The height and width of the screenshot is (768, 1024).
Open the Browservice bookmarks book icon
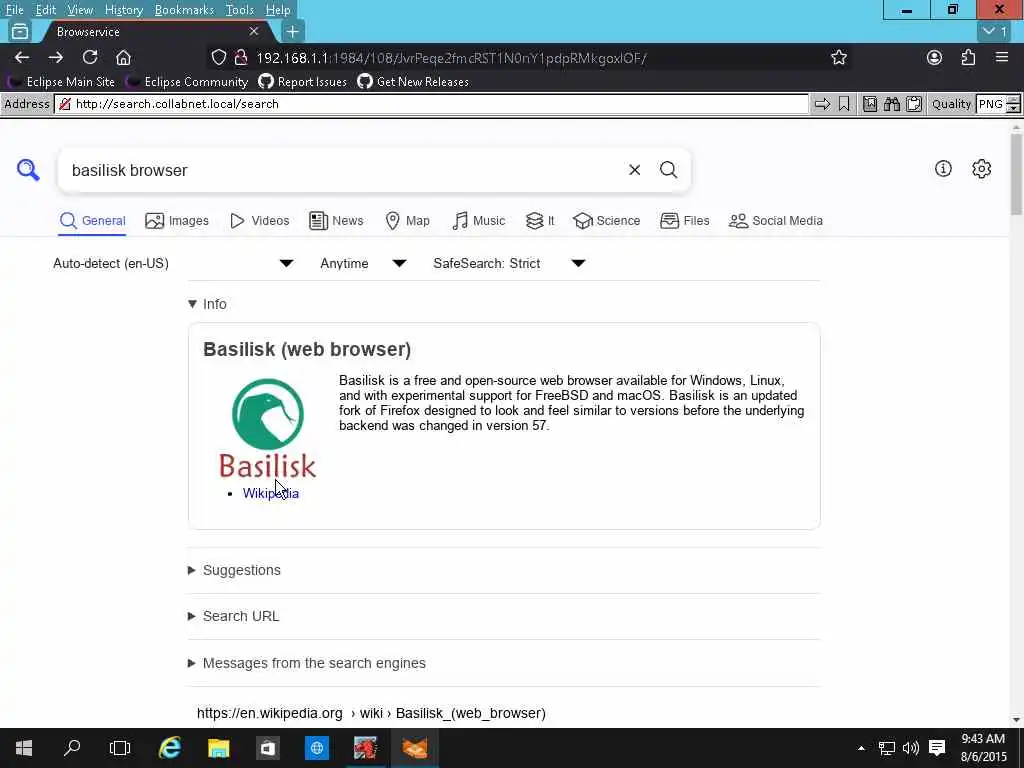(x=870, y=104)
